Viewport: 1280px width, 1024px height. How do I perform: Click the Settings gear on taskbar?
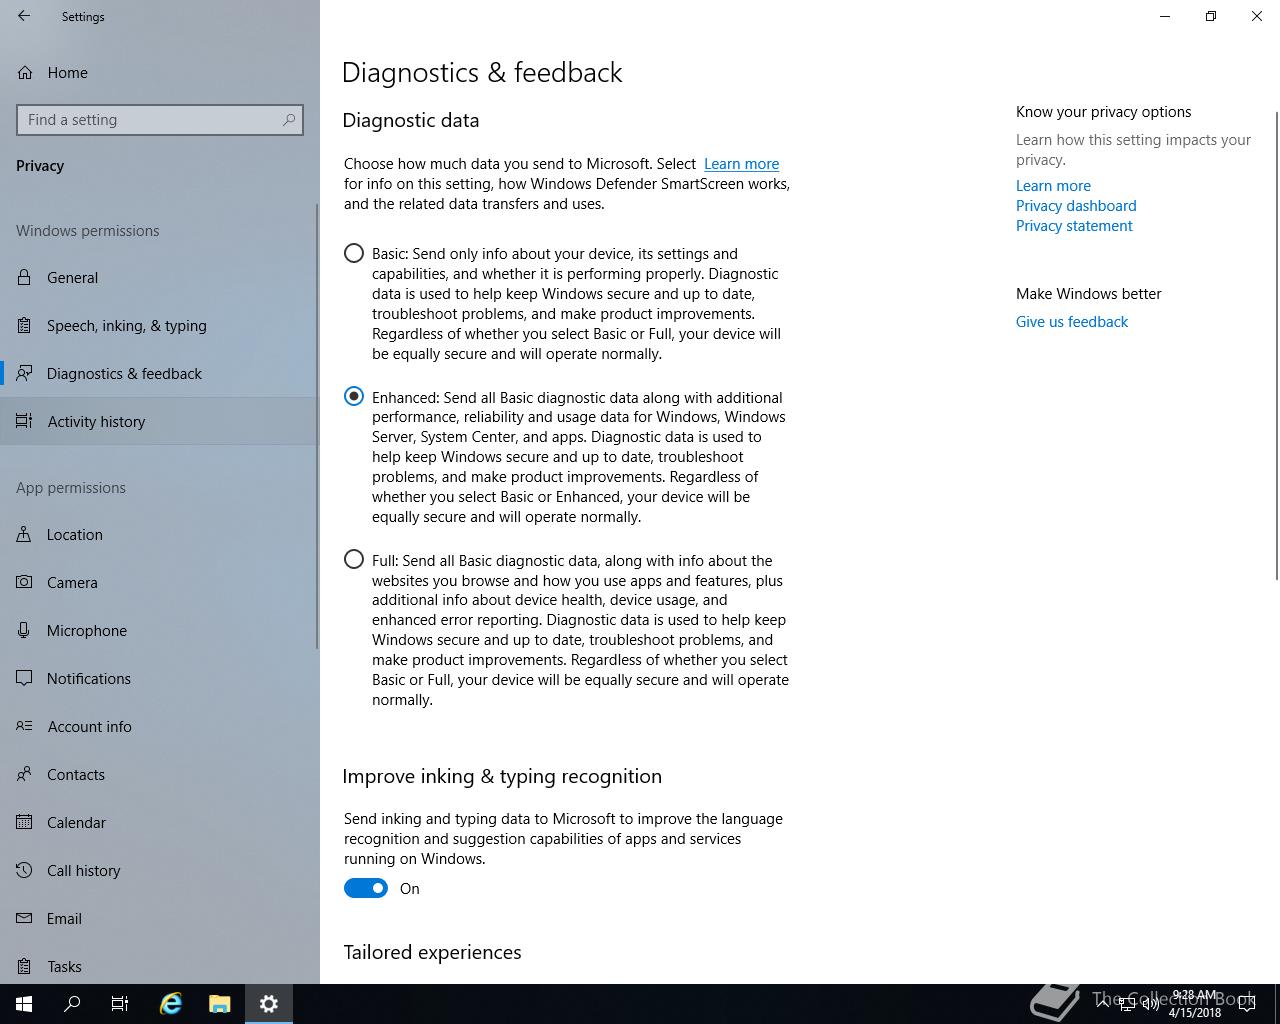click(269, 1004)
